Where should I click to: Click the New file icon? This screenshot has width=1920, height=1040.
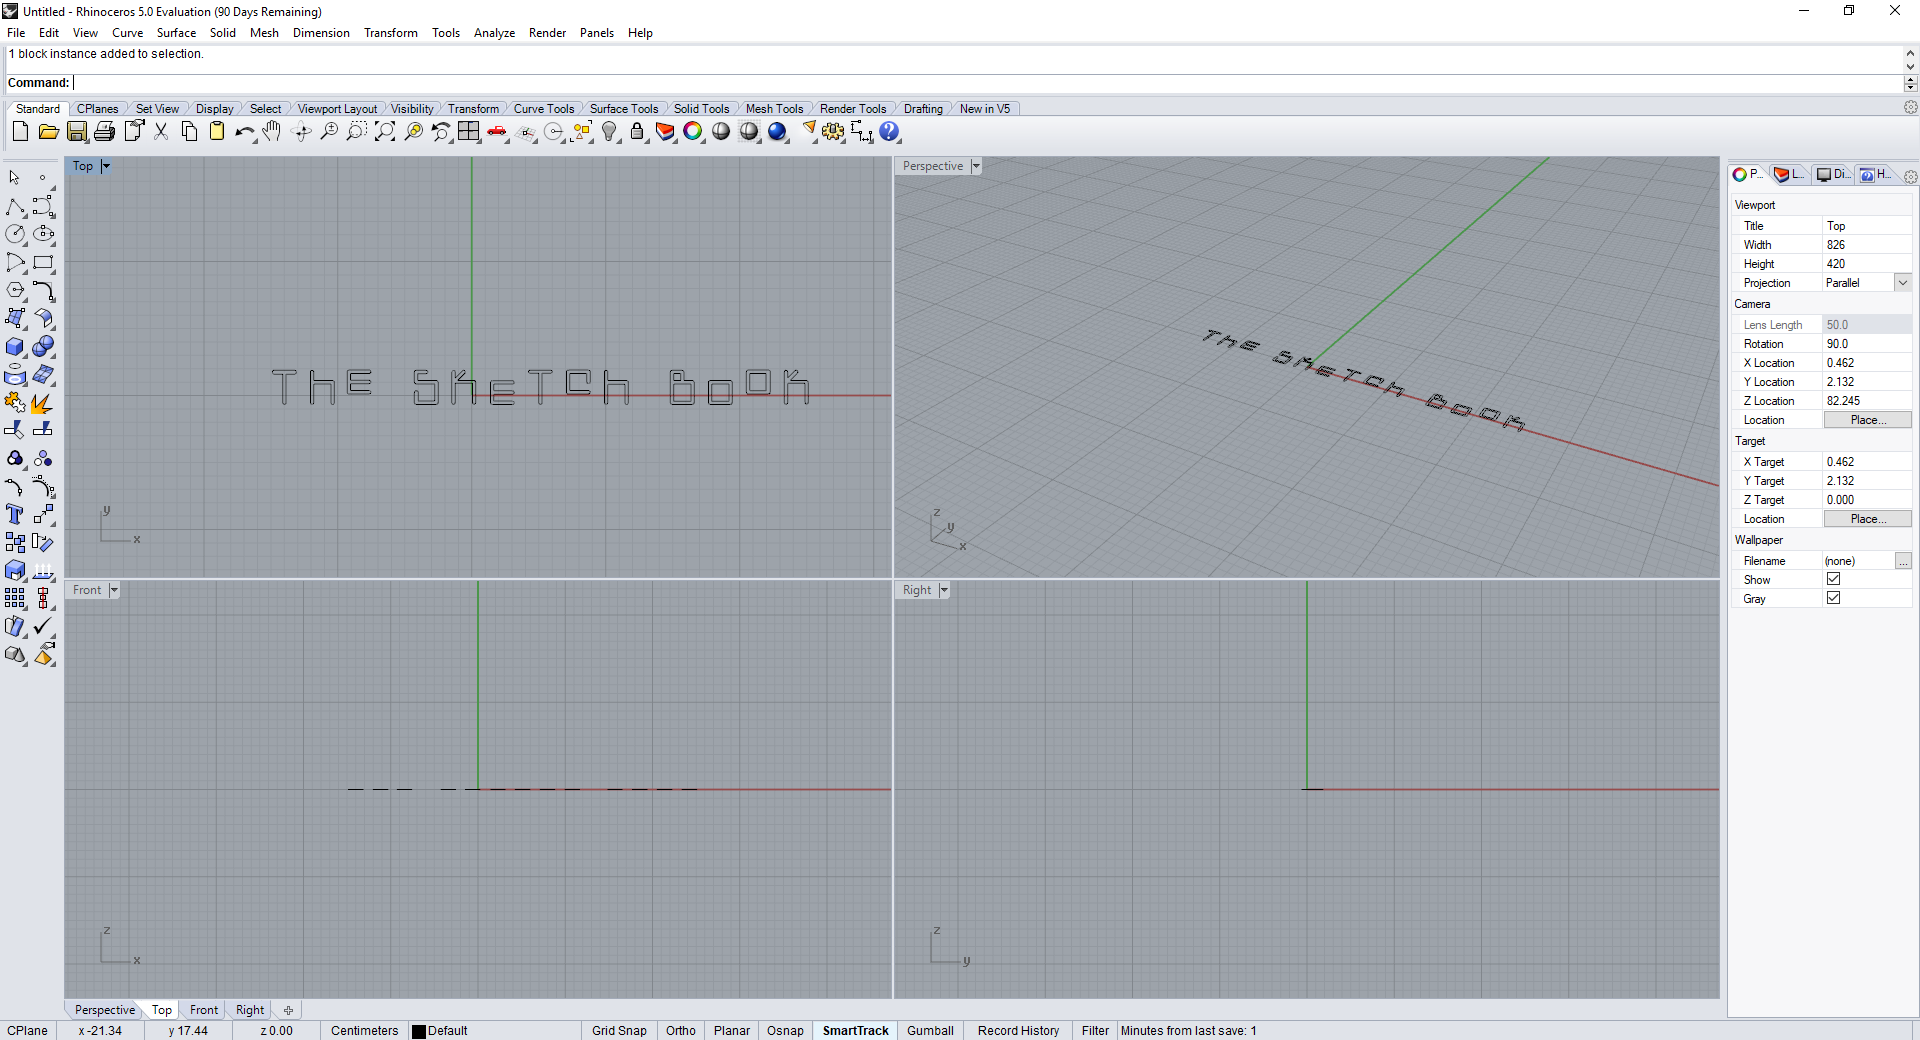tap(20, 132)
